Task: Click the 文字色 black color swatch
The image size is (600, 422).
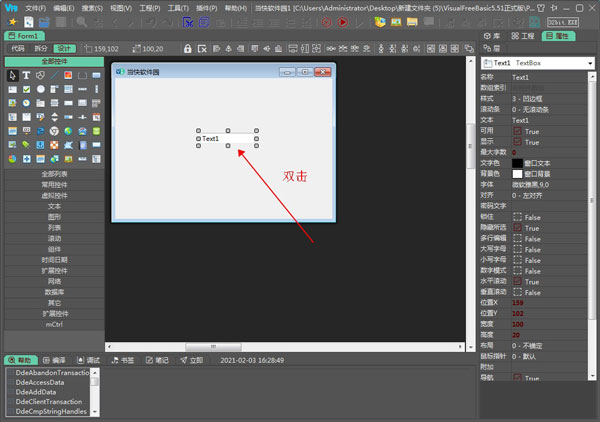Action: [x=517, y=163]
